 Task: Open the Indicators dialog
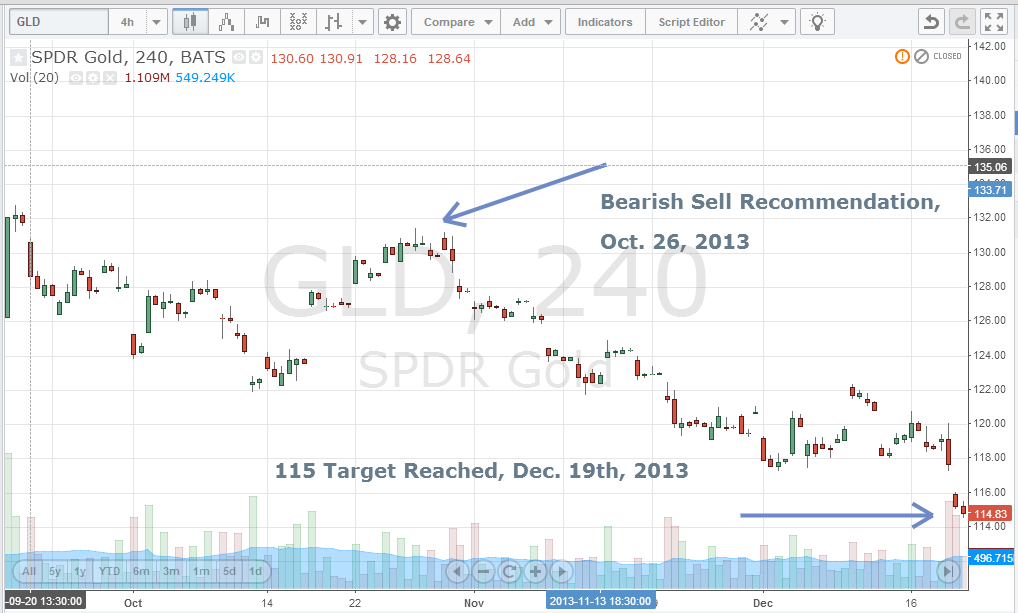point(605,22)
